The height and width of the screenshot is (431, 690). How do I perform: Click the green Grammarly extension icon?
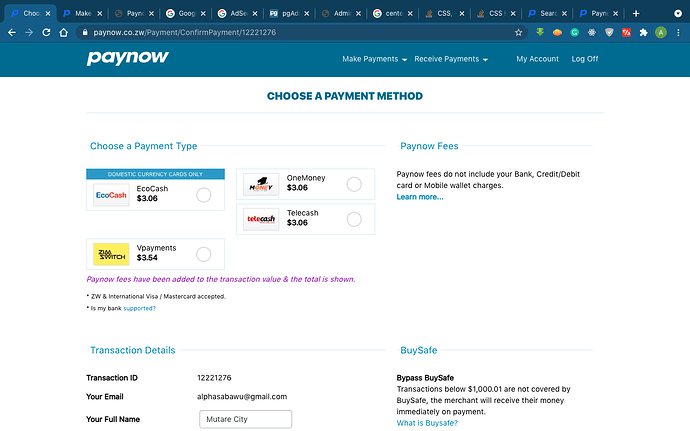(574, 32)
